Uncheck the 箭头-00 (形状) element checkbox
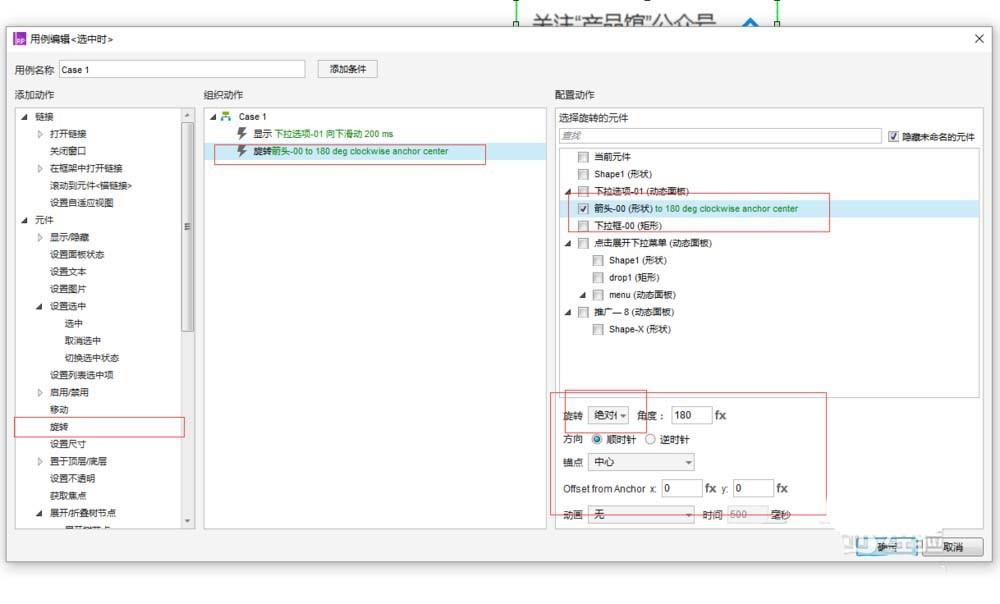 pos(582,210)
